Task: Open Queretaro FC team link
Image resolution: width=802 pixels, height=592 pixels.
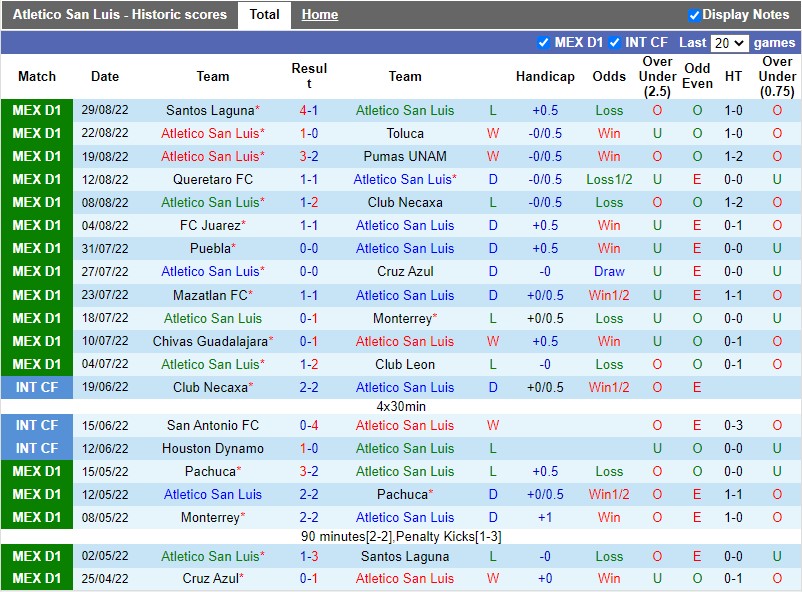Action: coord(213,180)
